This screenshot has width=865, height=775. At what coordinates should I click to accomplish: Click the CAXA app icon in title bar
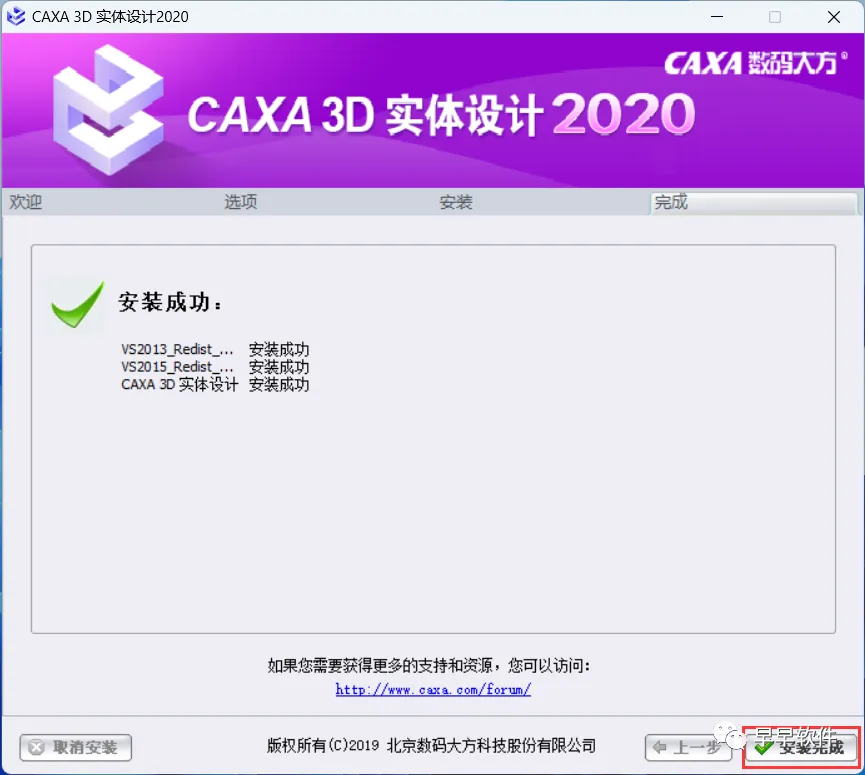coord(16,17)
